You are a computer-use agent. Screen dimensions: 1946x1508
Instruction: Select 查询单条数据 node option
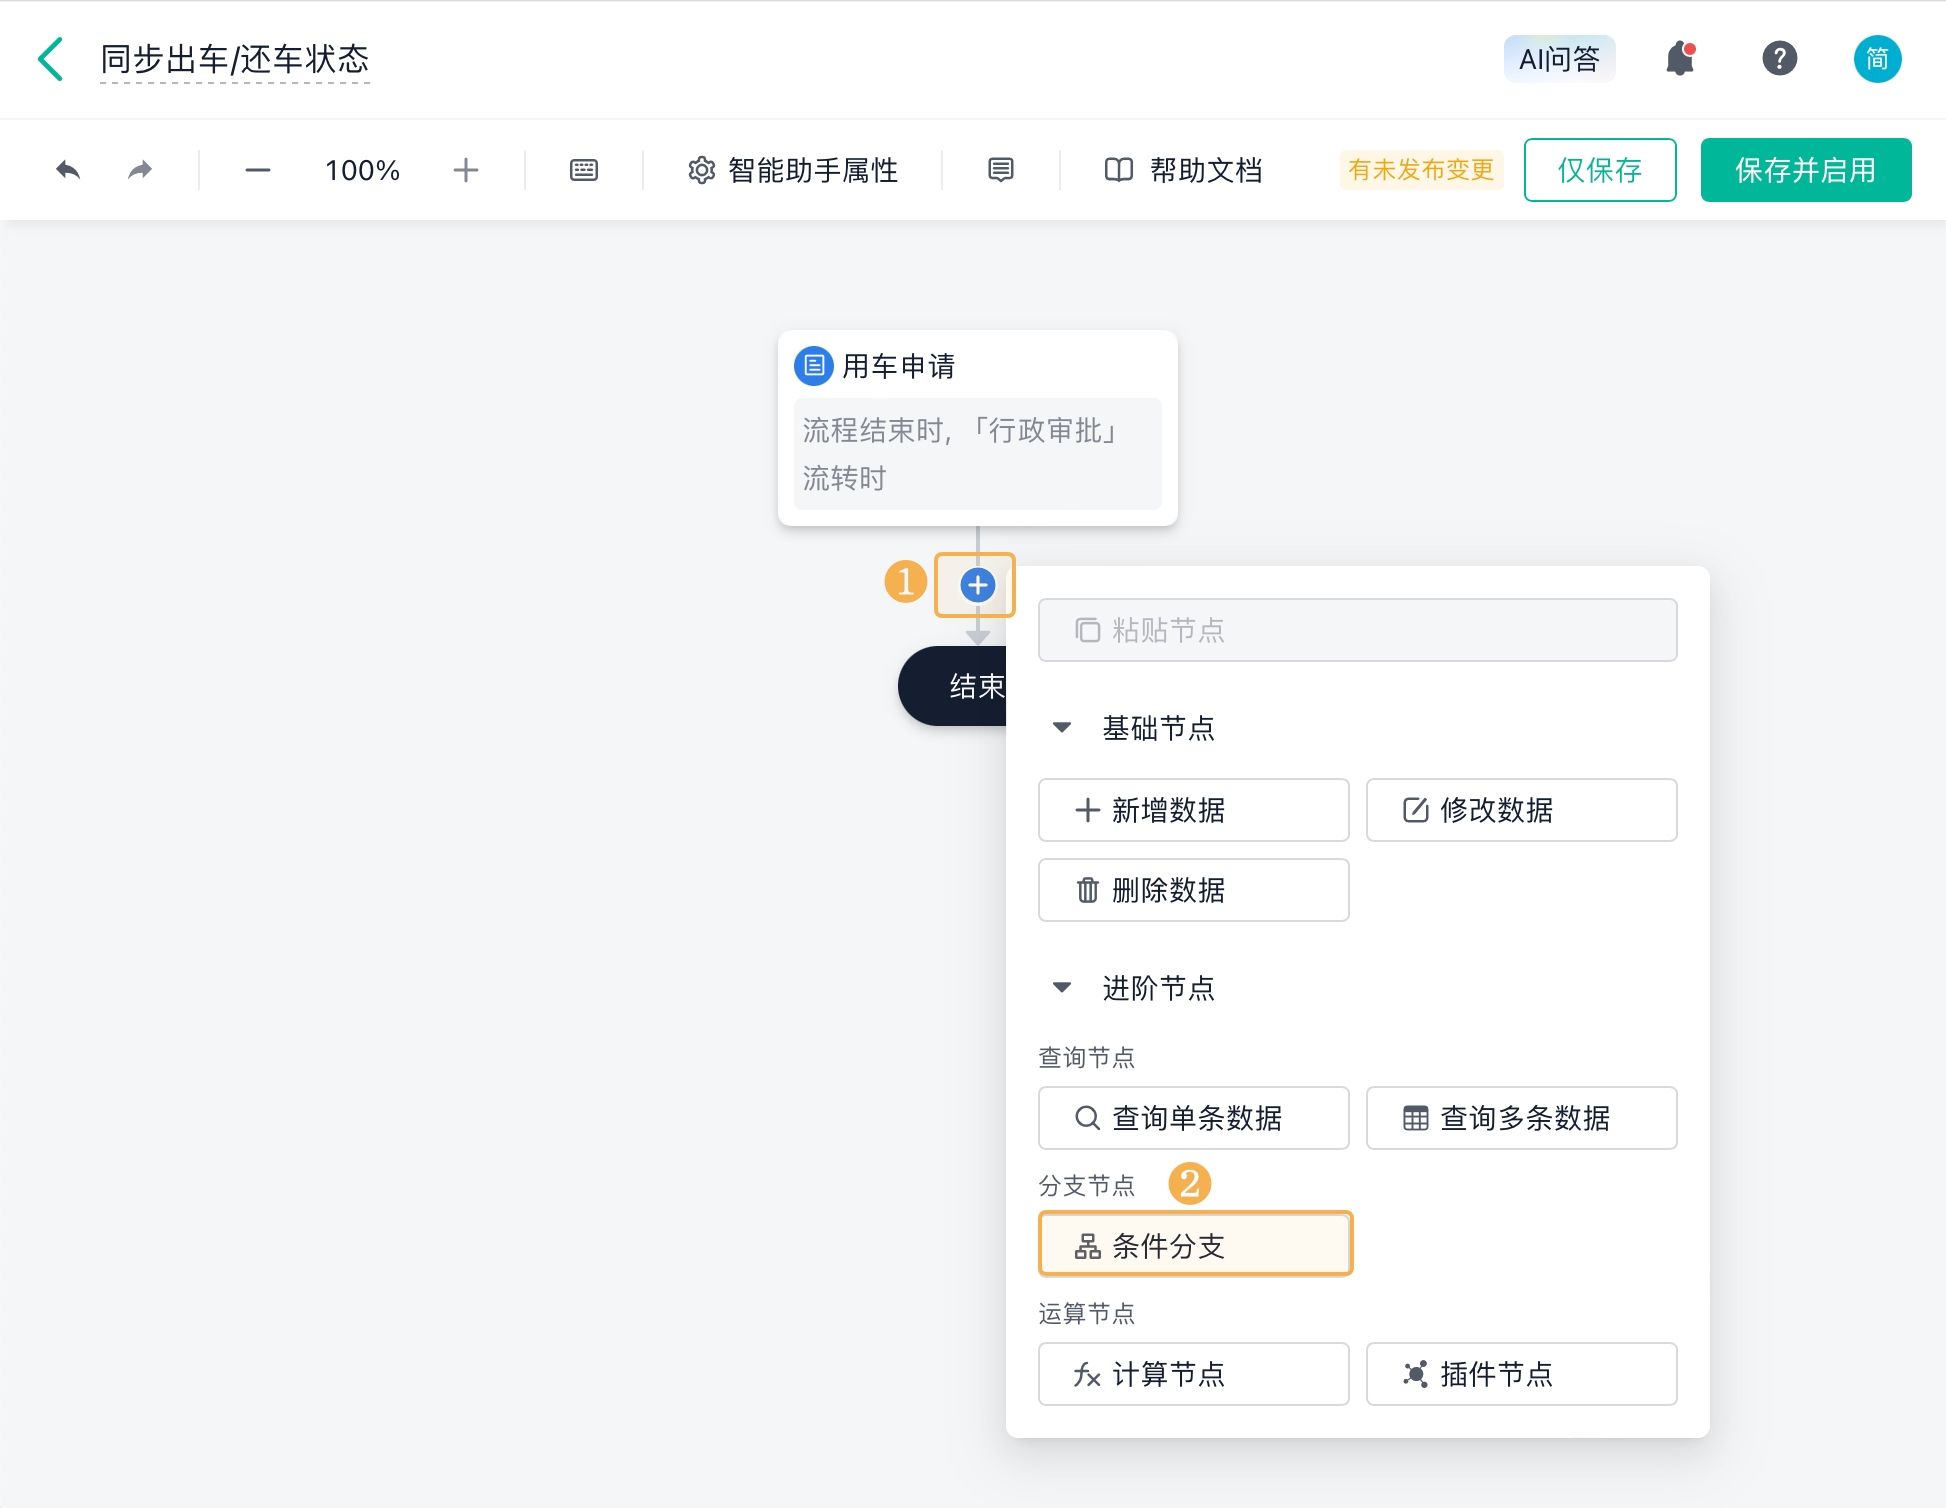[1193, 1118]
